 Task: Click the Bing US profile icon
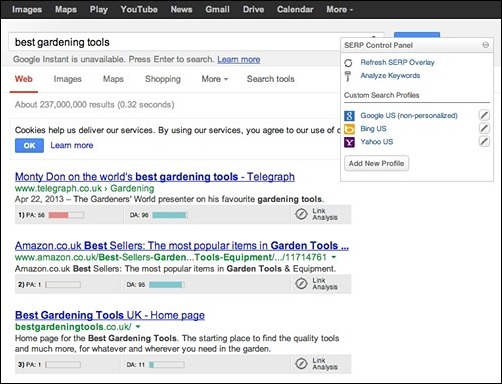(x=349, y=129)
